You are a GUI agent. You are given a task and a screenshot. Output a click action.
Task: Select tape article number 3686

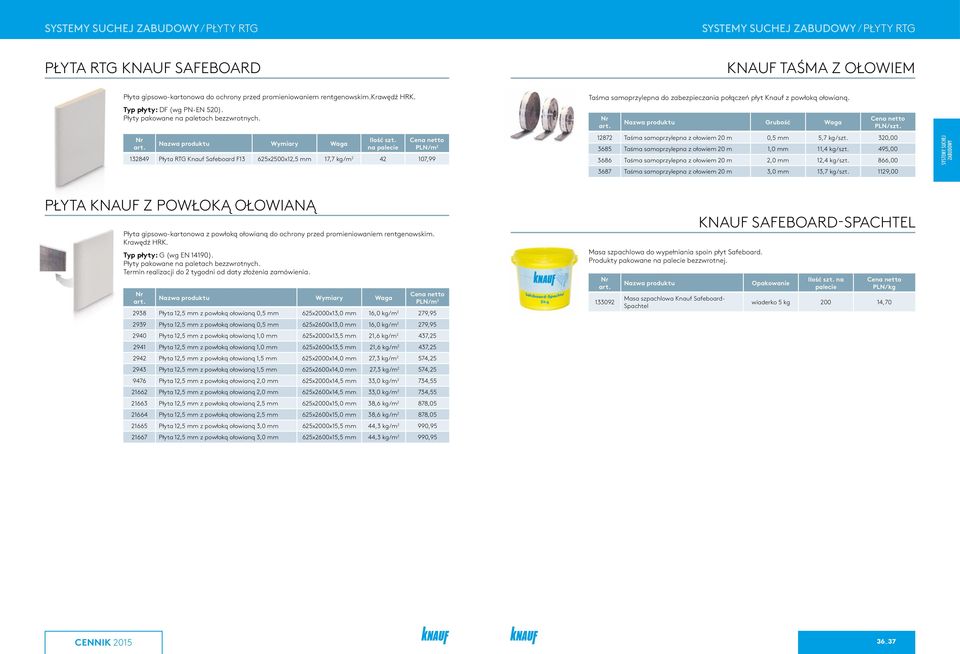point(604,160)
